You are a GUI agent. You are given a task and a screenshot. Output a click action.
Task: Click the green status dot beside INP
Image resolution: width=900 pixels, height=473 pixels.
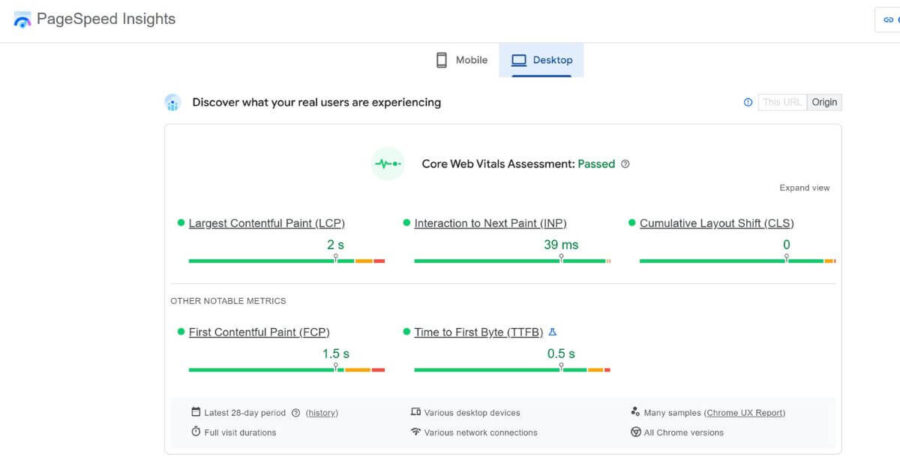[x=406, y=223]
